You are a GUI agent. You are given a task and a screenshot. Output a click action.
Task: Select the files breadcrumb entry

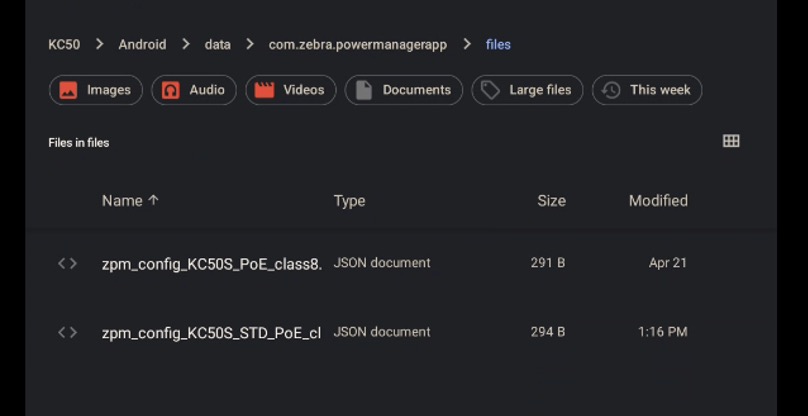pos(498,45)
